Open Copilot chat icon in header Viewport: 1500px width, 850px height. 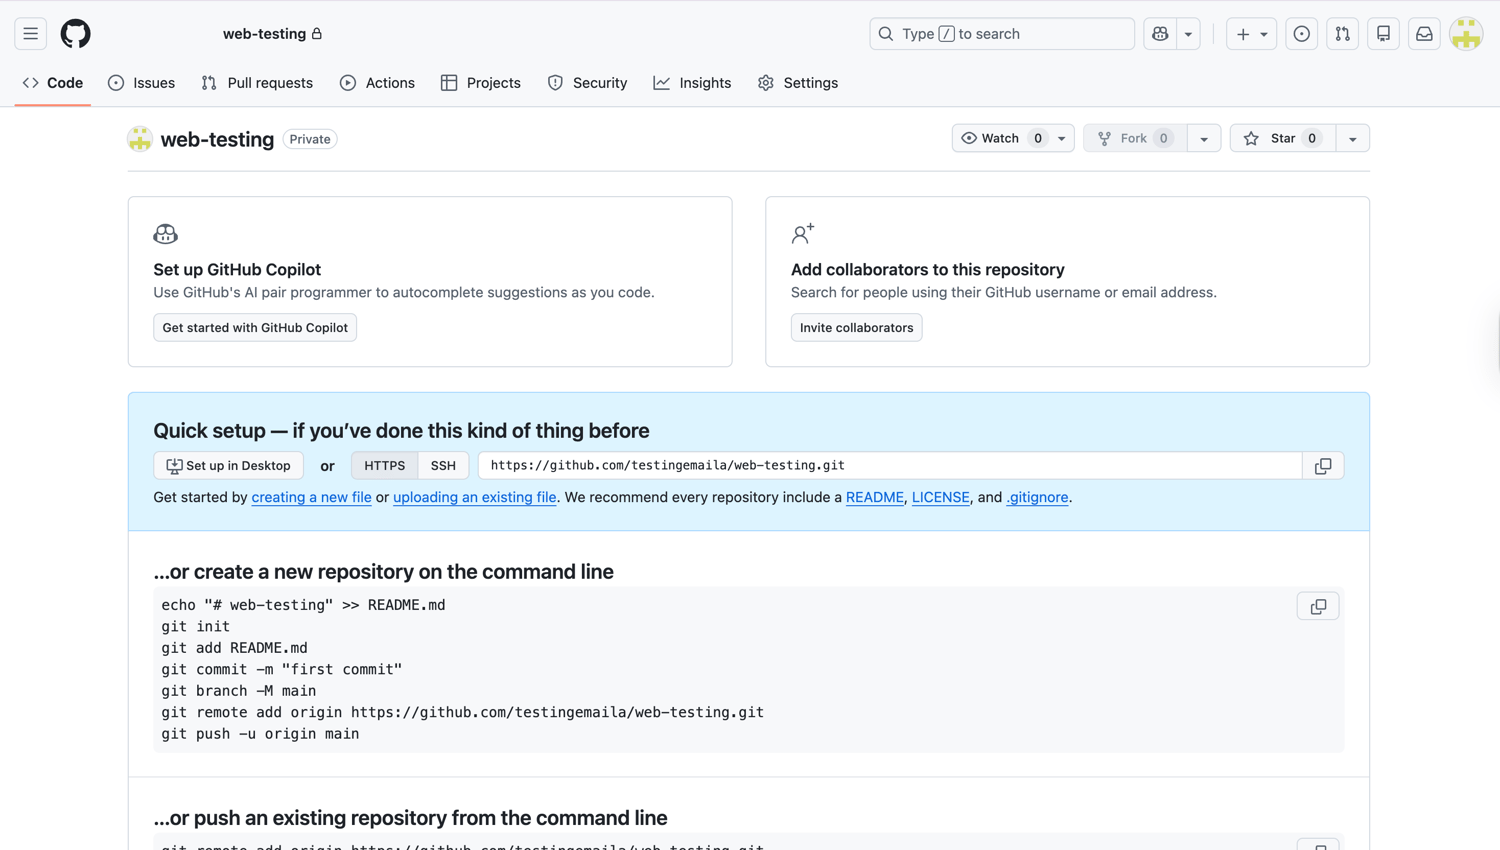1160,34
